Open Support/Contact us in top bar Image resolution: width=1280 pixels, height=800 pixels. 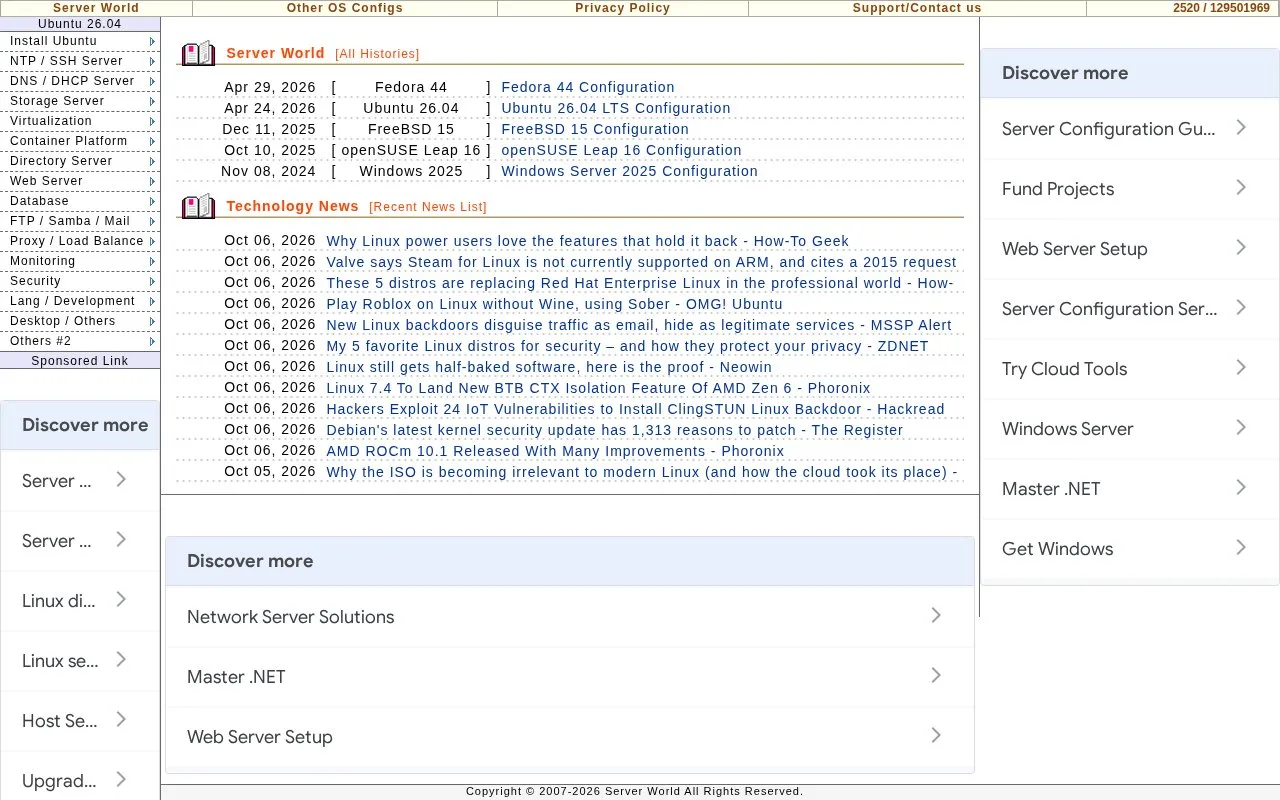click(x=917, y=8)
